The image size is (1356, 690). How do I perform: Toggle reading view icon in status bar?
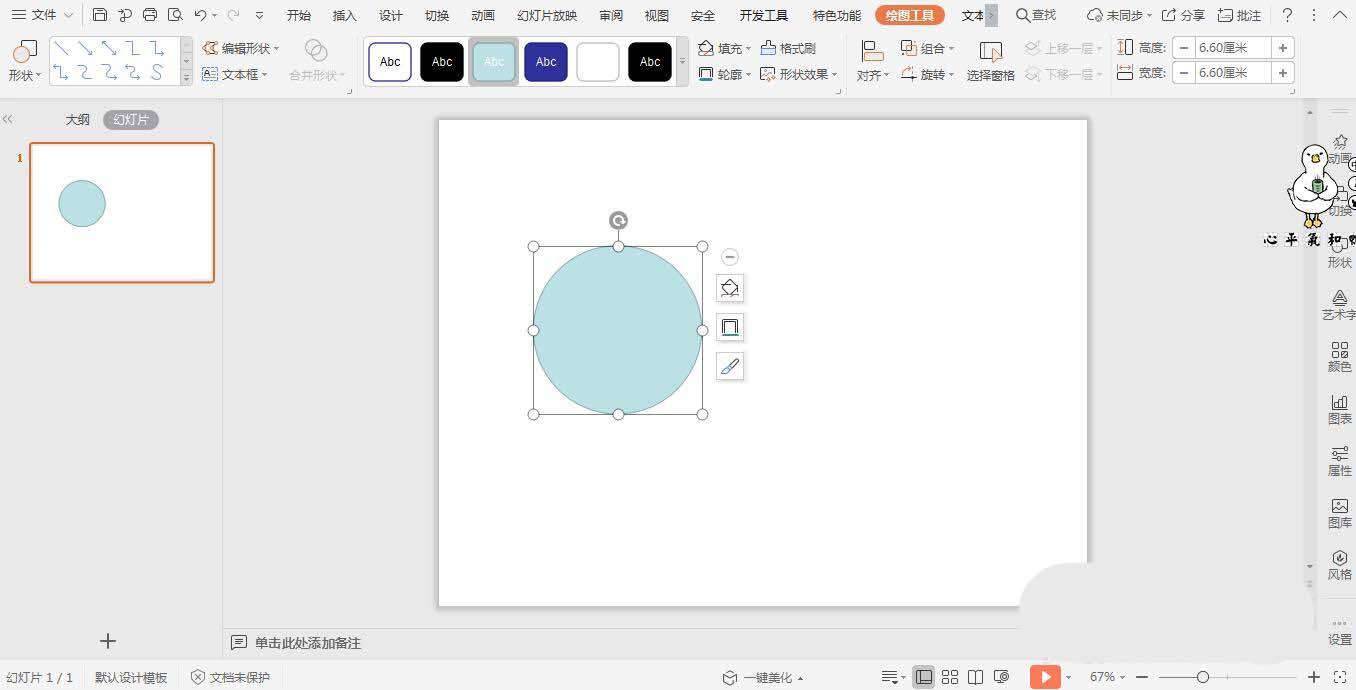[976, 677]
